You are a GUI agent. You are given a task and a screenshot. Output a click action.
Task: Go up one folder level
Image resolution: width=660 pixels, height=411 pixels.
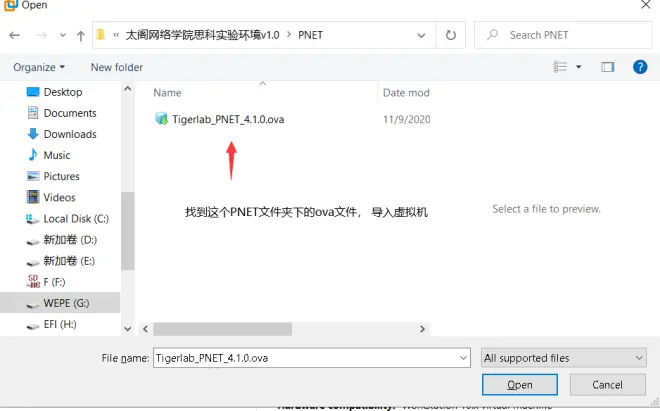[80, 35]
